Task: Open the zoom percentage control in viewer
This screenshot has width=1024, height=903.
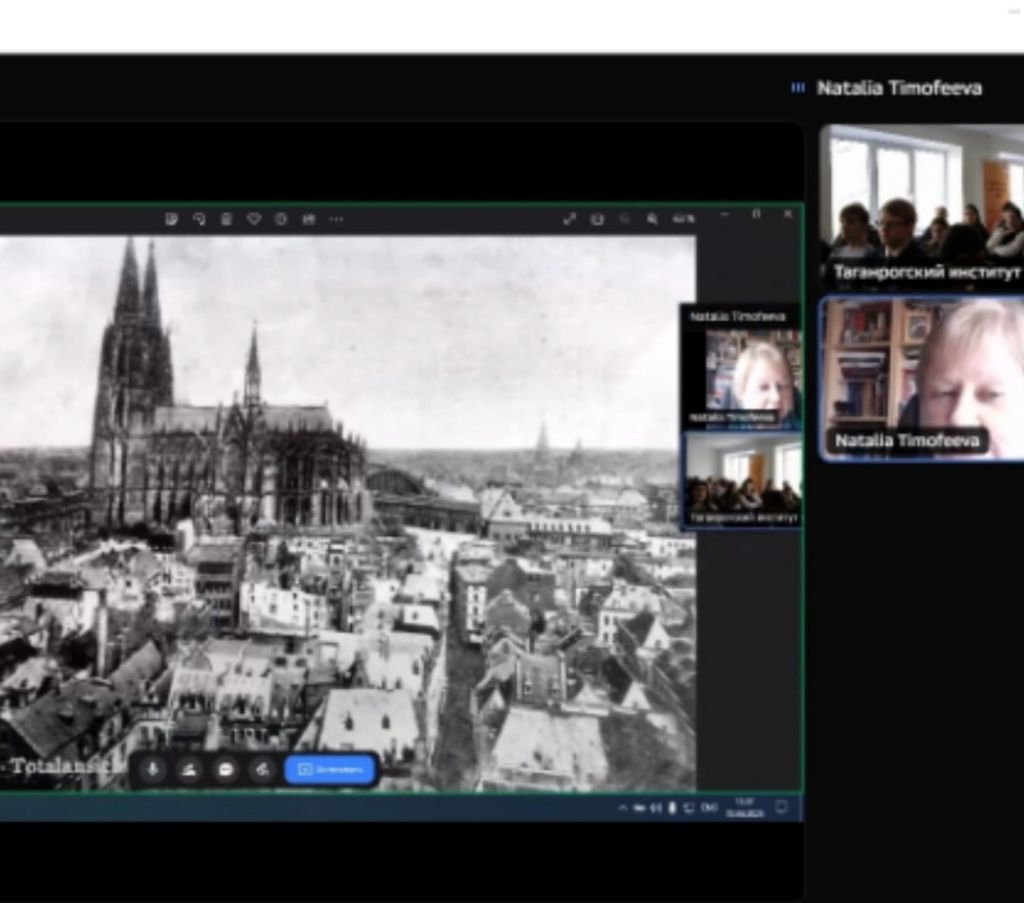Action: pyautogui.click(x=683, y=219)
